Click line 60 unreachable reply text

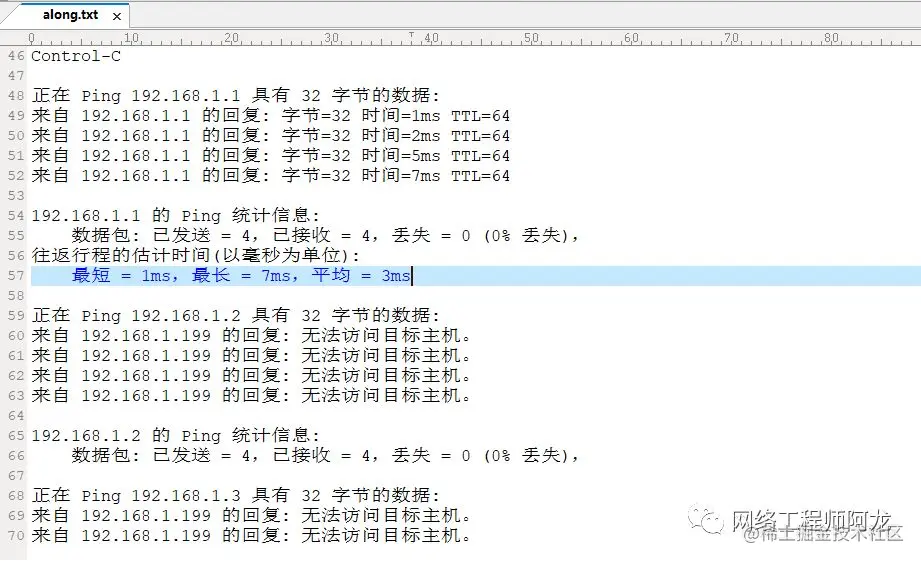251,335
